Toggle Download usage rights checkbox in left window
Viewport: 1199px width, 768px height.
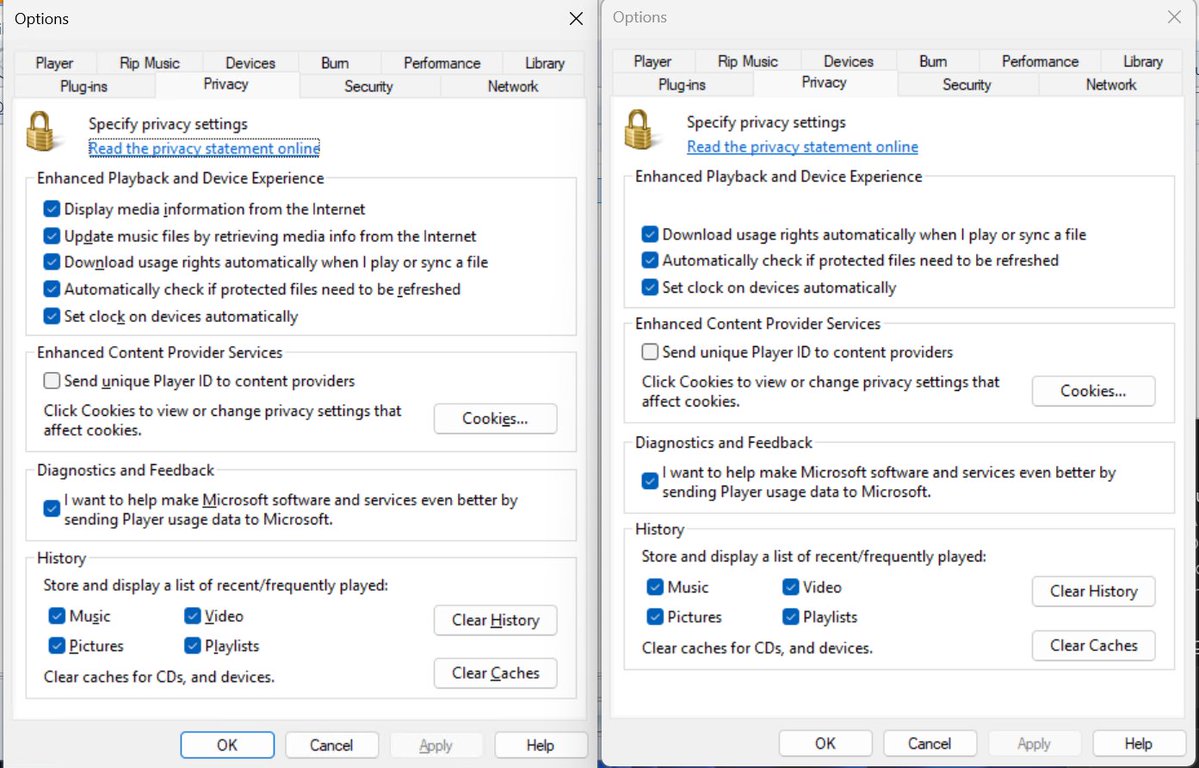tap(51, 262)
